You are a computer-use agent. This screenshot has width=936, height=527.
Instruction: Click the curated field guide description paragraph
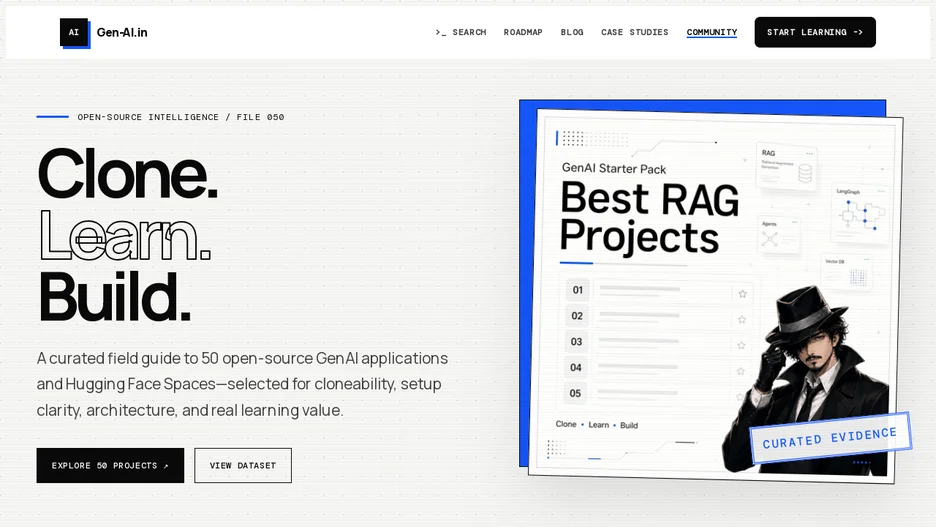tap(242, 384)
